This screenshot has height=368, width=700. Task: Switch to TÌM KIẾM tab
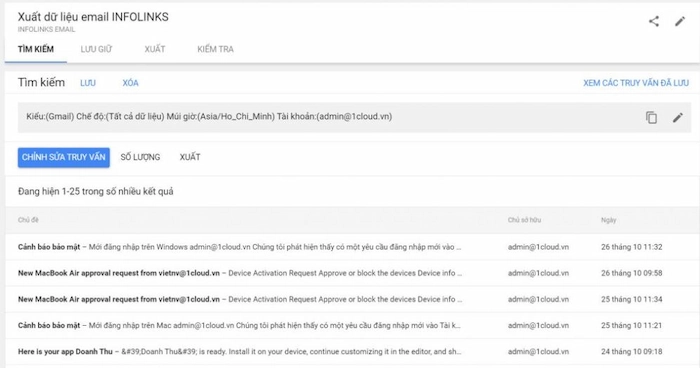pos(36,49)
